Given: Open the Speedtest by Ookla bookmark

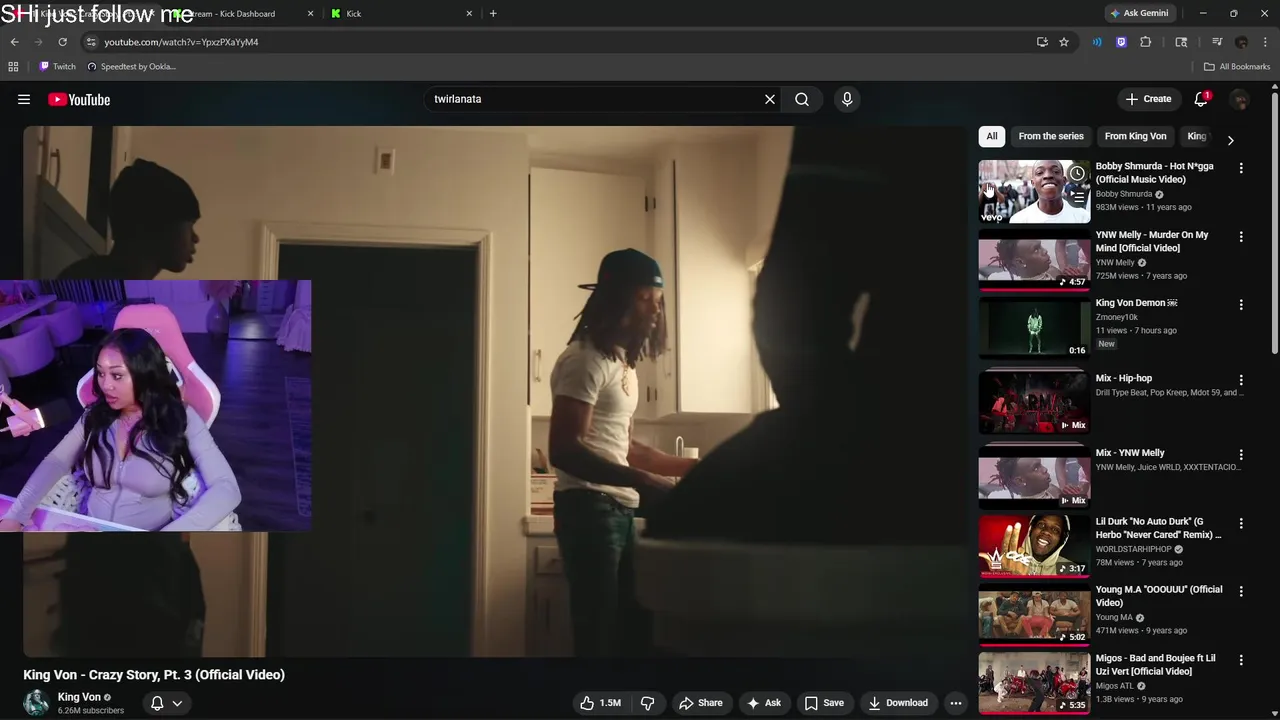Looking at the screenshot, I should point(131,67).
